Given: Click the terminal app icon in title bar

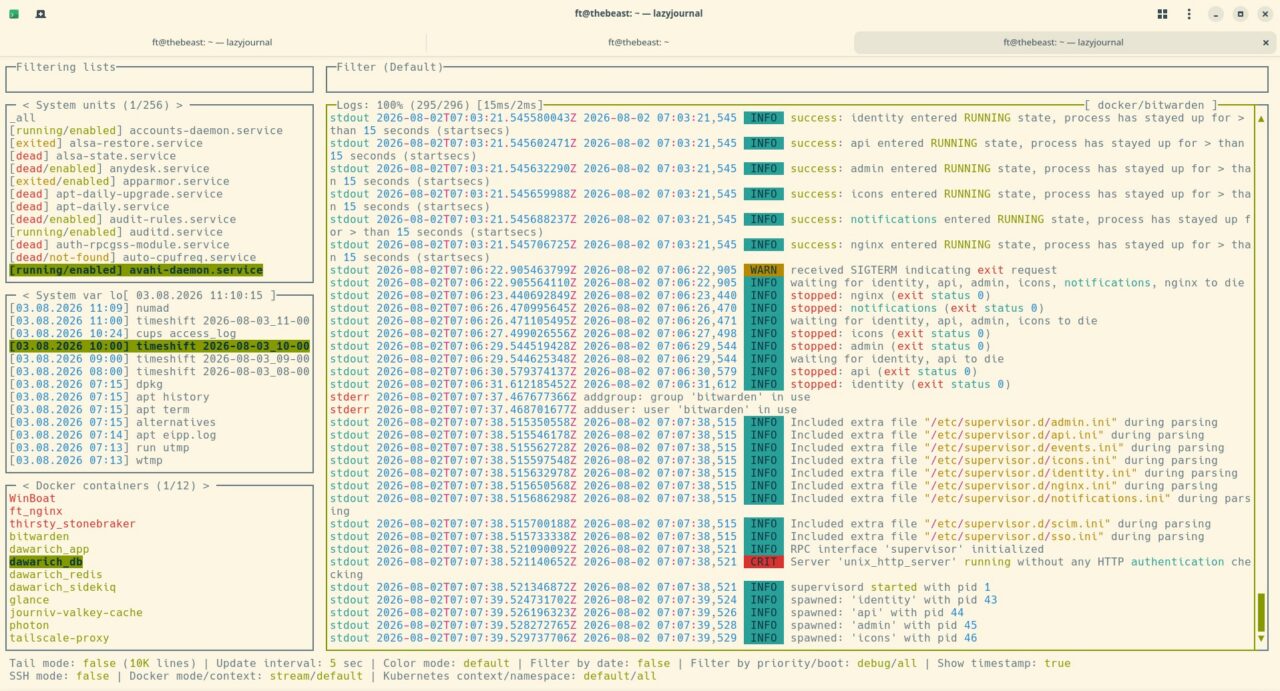Looking at the screenshot, I should 14,14.
